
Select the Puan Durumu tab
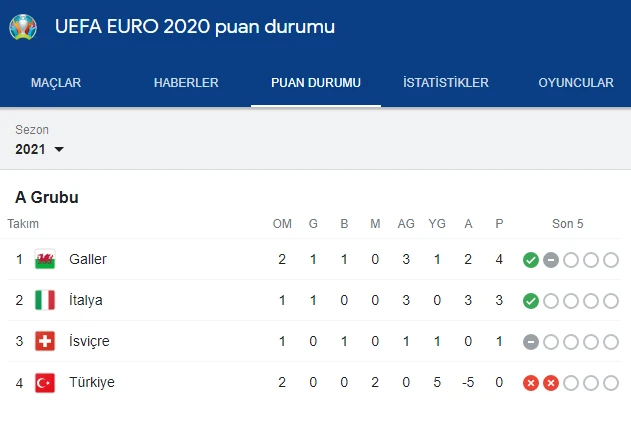point(316,83)
